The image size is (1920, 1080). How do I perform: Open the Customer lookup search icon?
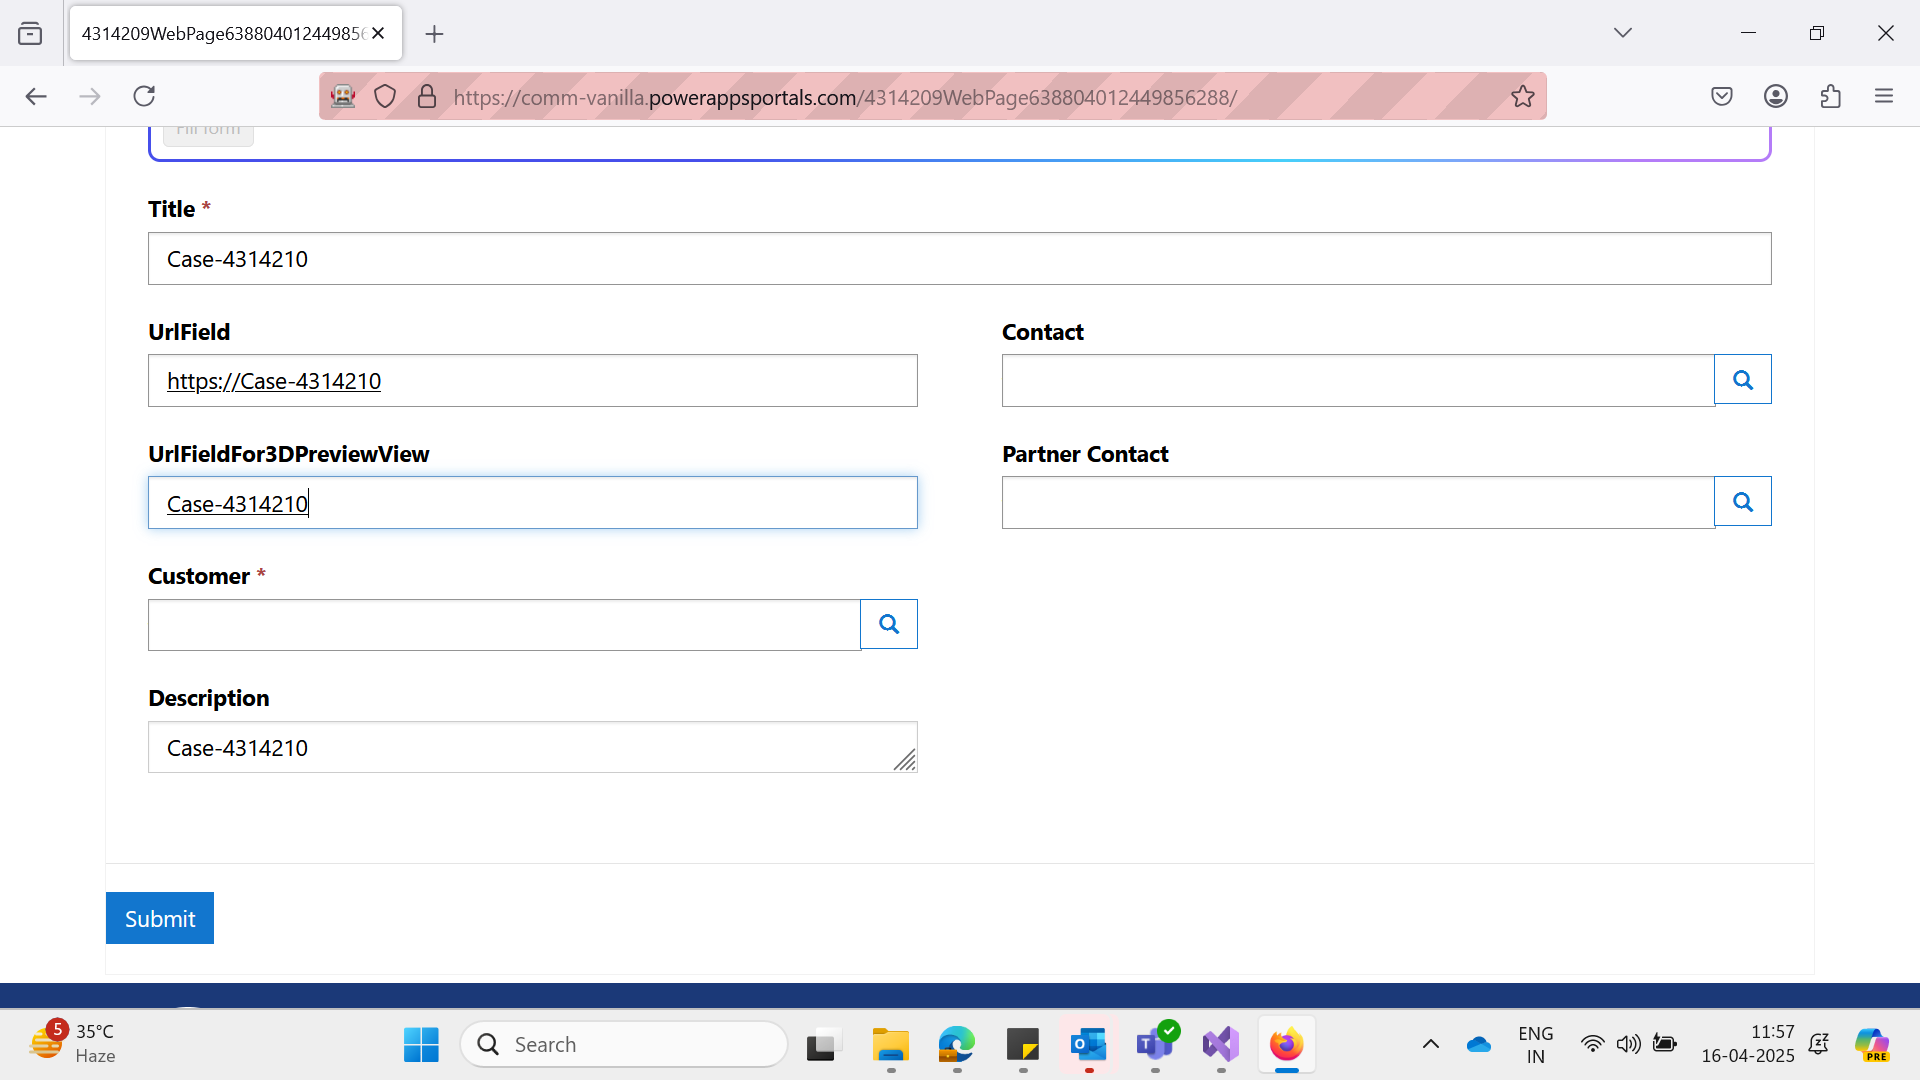(888, 624)
